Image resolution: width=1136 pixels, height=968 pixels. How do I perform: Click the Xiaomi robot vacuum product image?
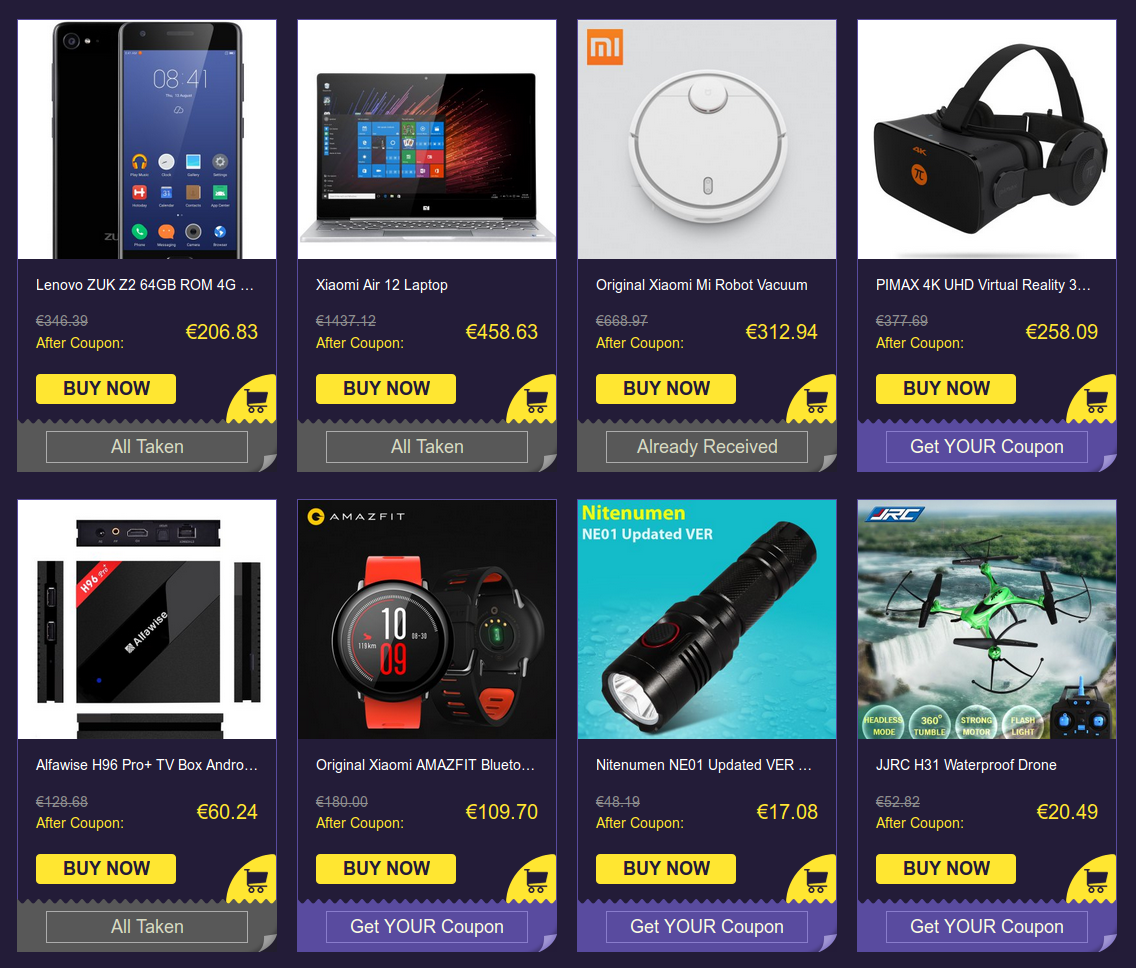point(706,139)
